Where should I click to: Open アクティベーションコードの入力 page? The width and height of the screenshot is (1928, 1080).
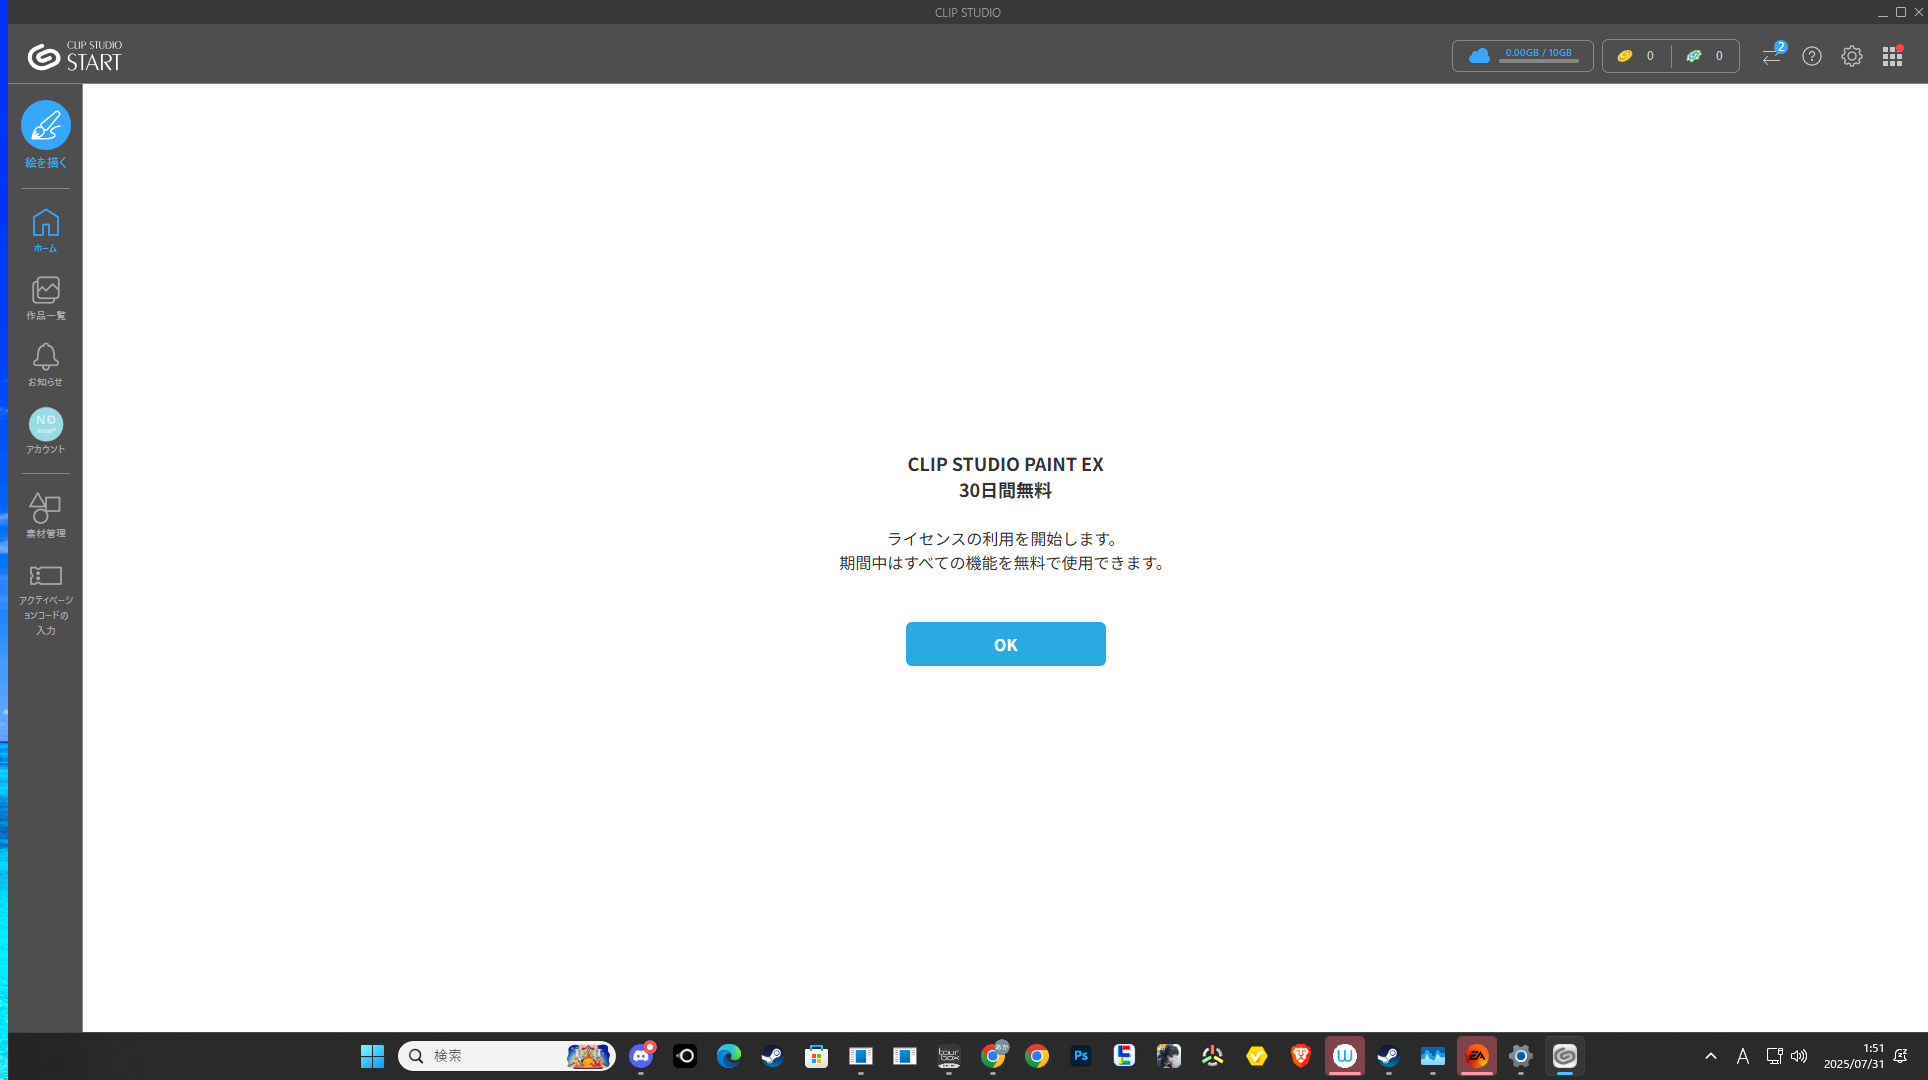click(45, 598)
